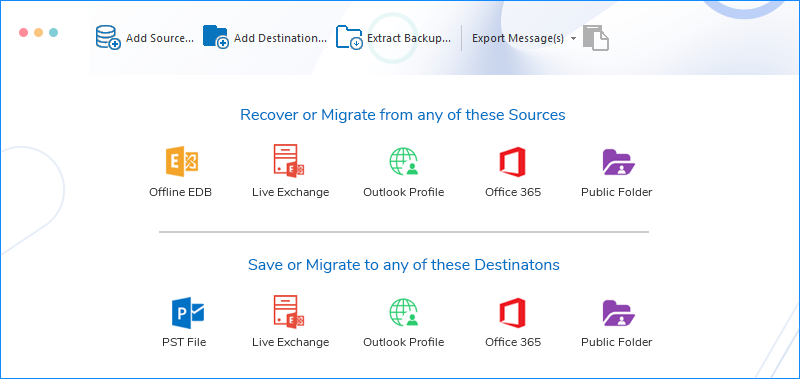Choose Outlook Profile icon under Destinations
This screenshot has width=800, height=379.
click(x=404, y=312)
